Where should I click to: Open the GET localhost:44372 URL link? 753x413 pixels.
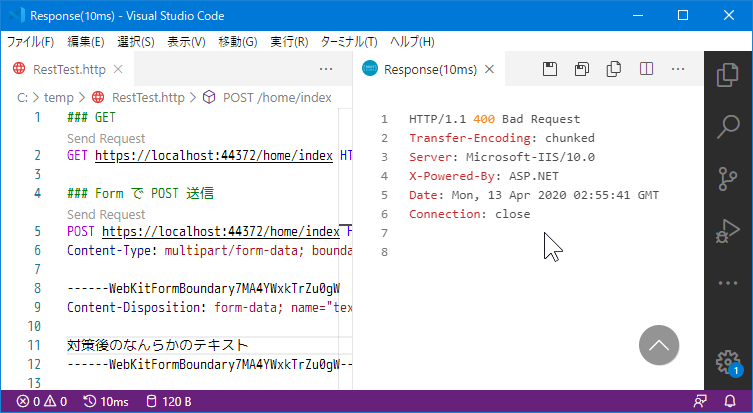[214, 156]
